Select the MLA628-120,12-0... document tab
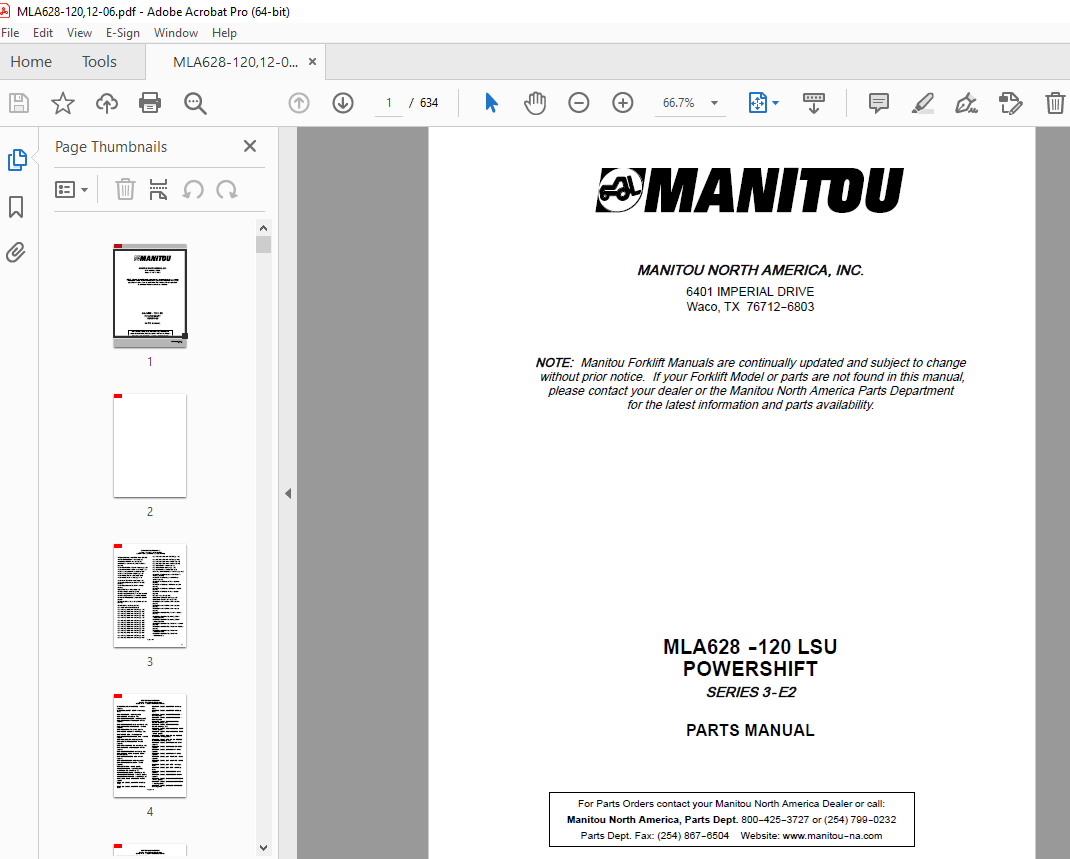 235,62
